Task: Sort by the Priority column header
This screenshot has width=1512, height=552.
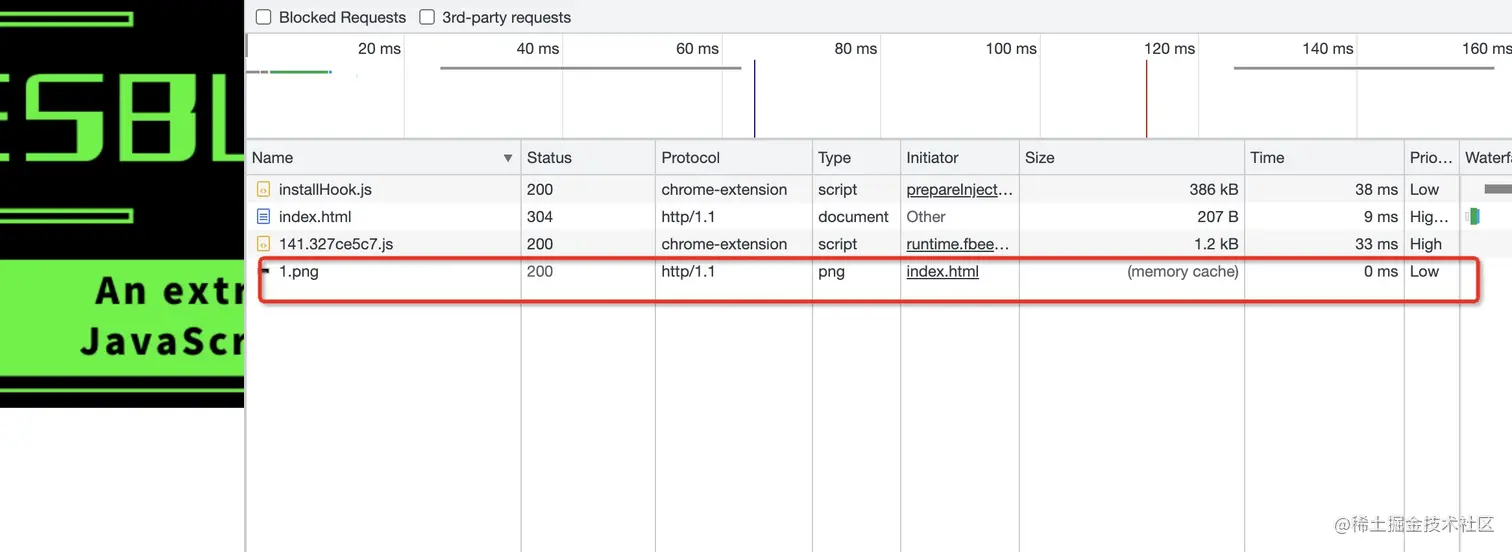Action: (1431, 157)
